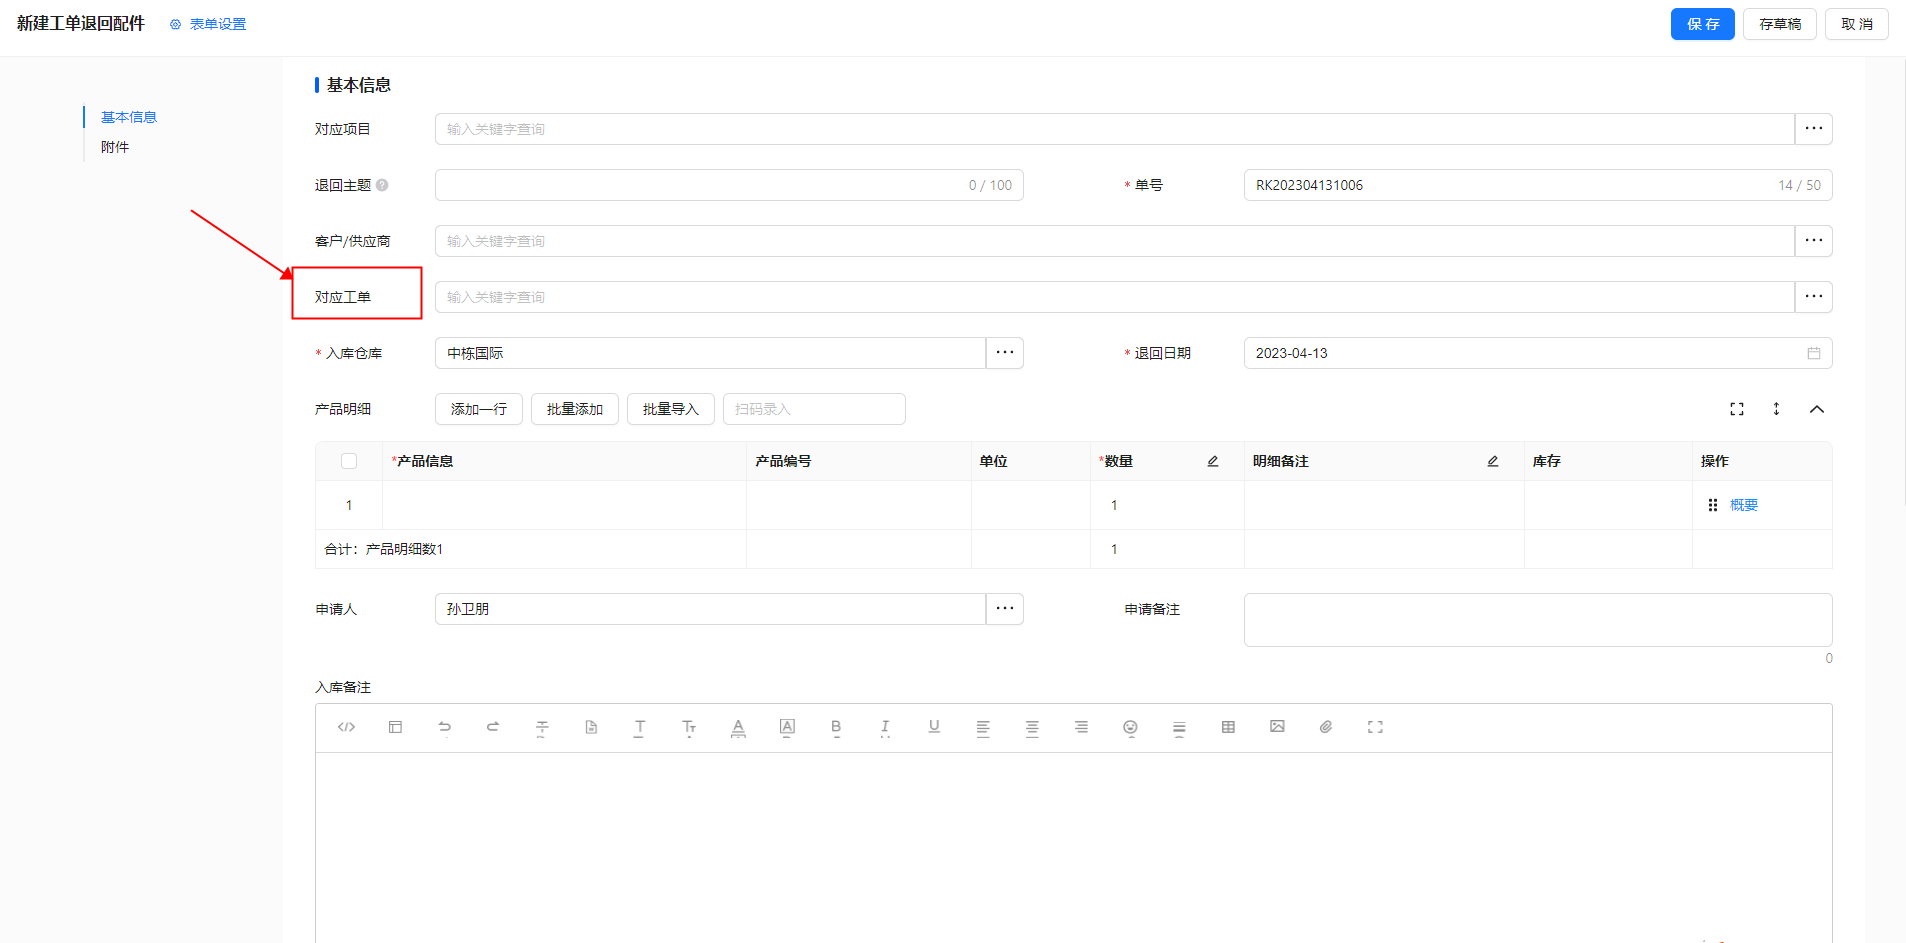The width and height of the screenshot is (1906, 943).
Task: Click 添加一行 button
Action: point(479,409)
